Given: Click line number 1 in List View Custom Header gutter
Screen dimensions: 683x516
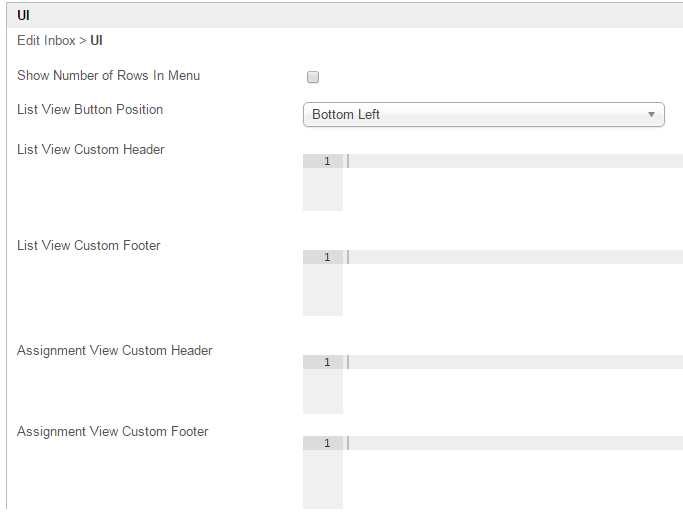Looking at the screenshot, I should (326, 162).
